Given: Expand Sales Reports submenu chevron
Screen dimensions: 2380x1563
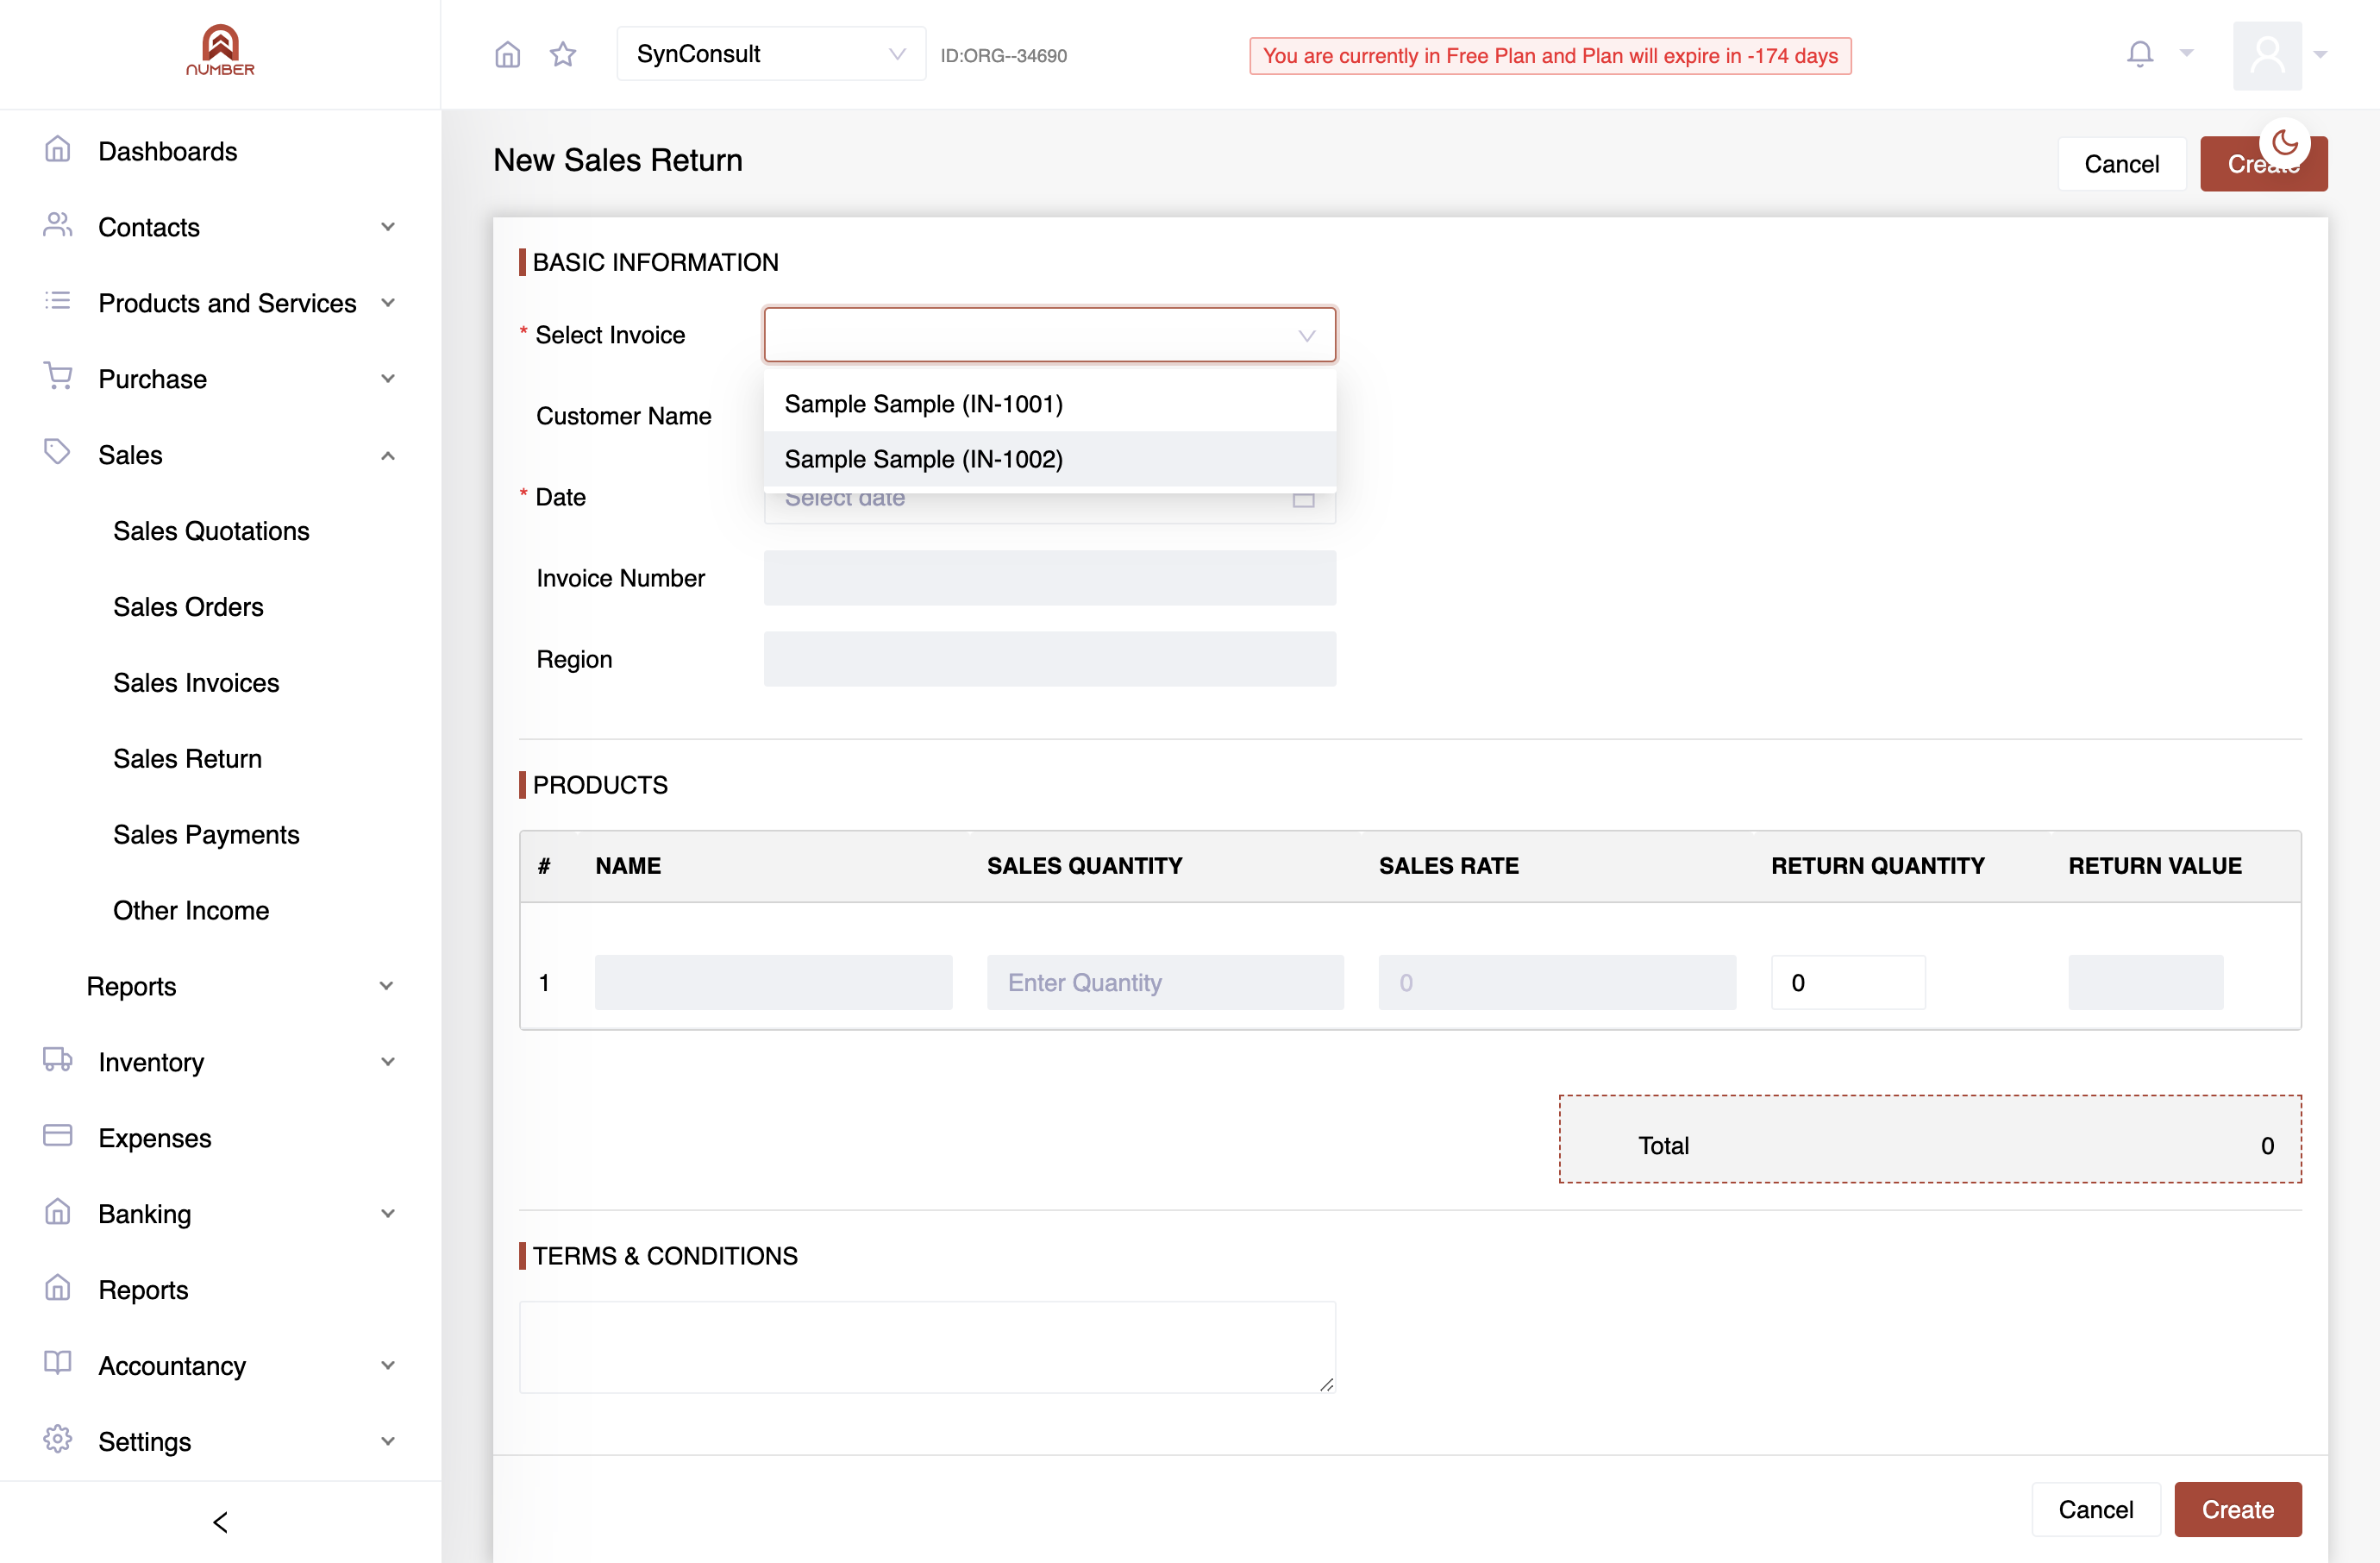Looking at the screenshot, I should tap(386, 986).
